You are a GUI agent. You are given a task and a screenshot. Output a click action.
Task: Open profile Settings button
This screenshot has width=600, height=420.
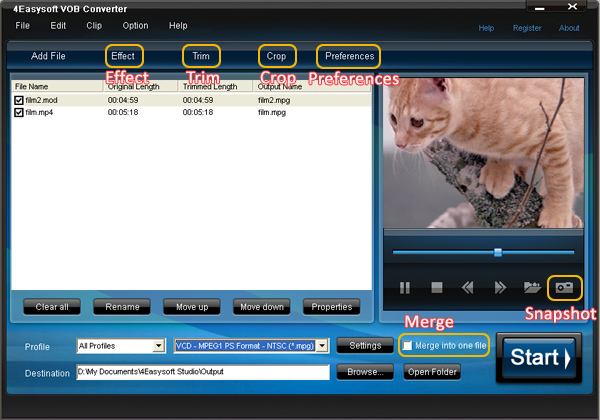[365, 346]
